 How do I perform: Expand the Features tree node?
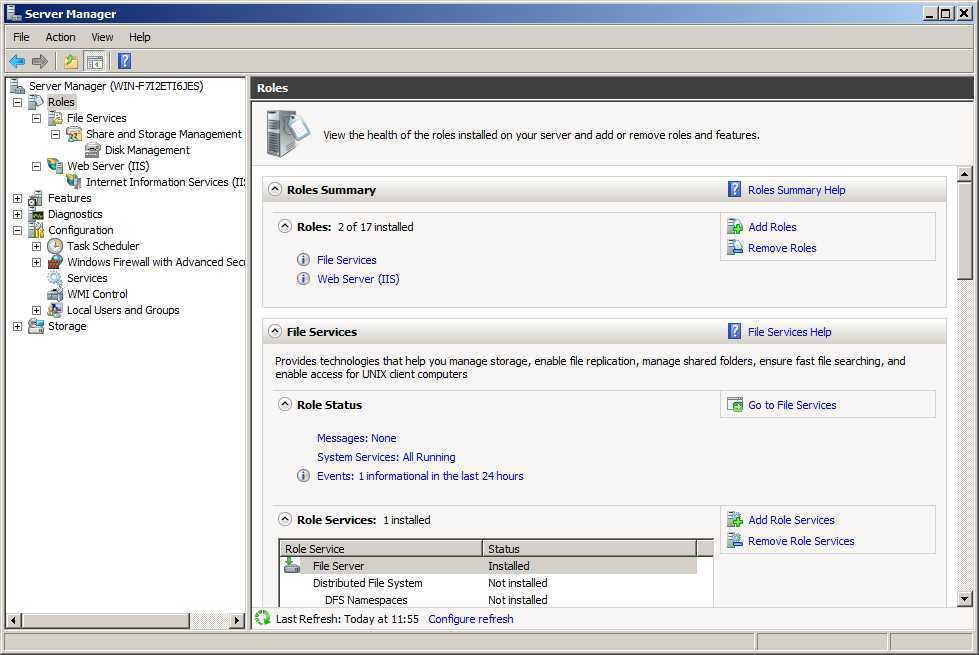(17, 198)
